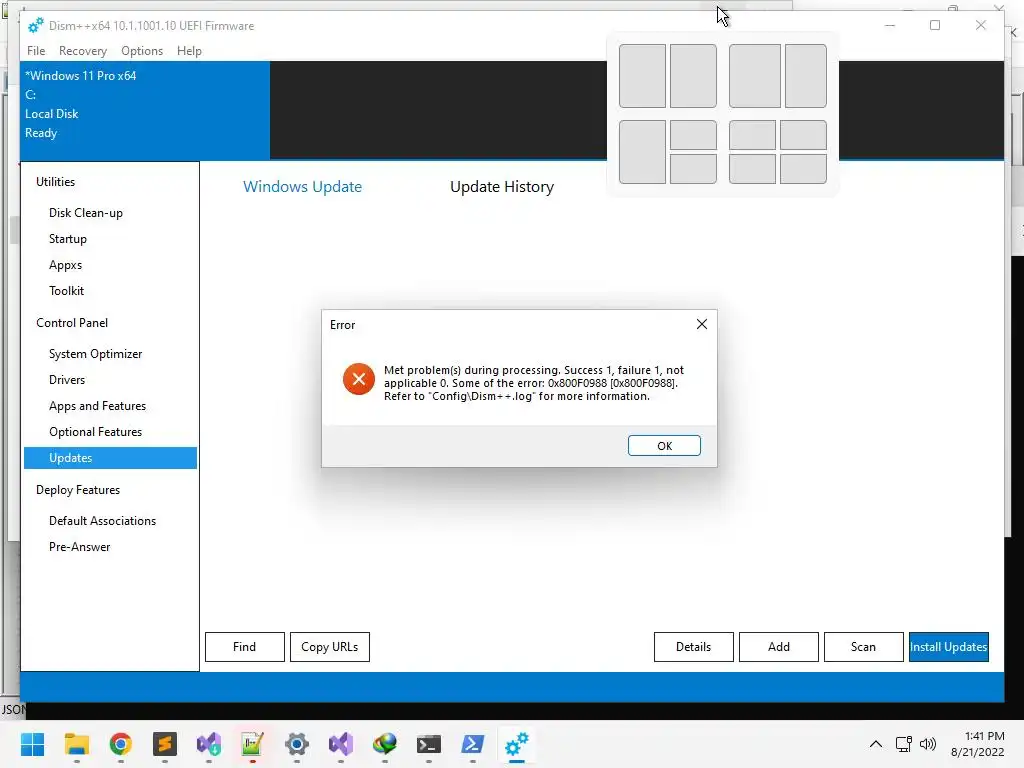Switch to the Windows Update tab
Viewport: 1024px width, 768px height.
tap(302, 187)
